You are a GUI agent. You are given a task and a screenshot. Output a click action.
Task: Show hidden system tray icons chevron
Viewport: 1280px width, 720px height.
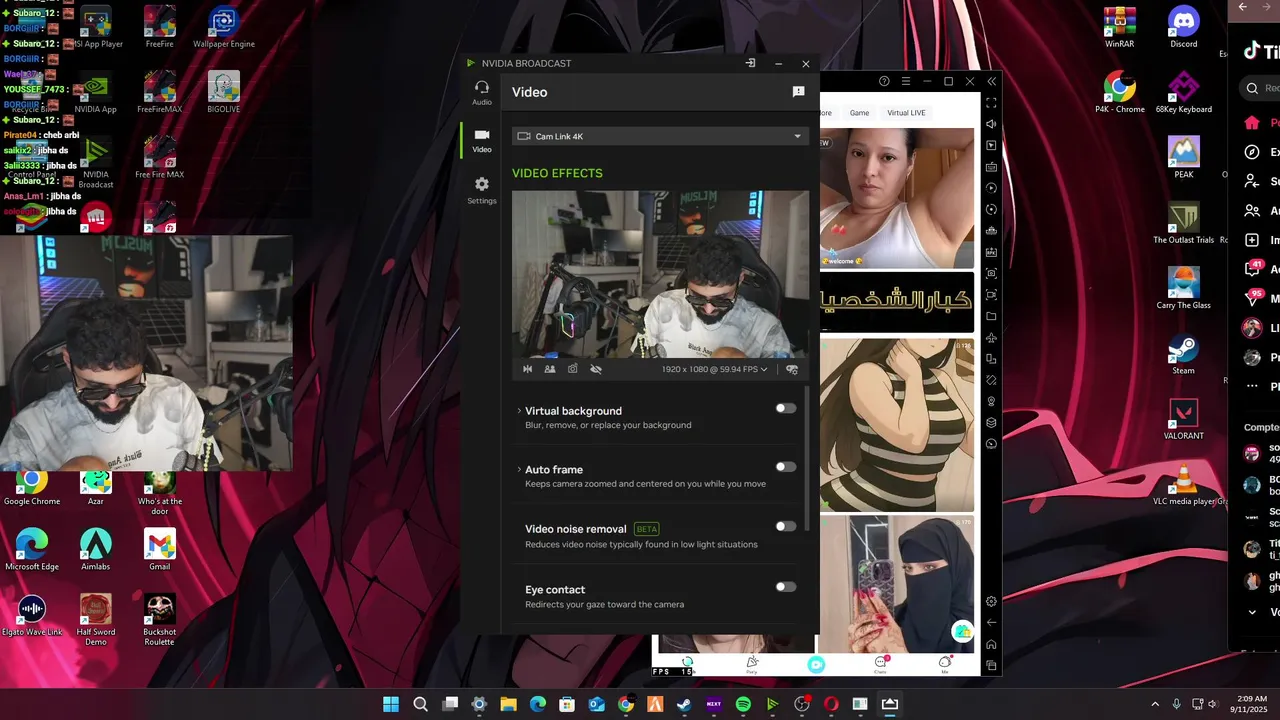[x=1155, y=704]
